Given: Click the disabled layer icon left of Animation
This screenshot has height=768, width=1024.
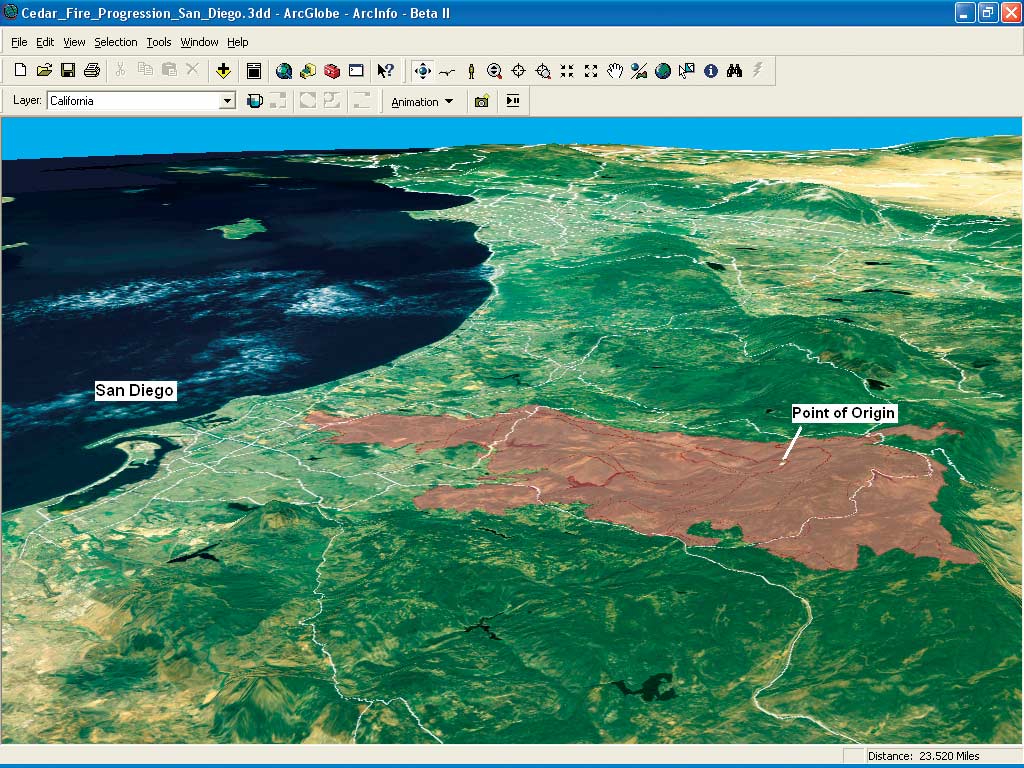Looking at the screenshot, I should (x=362, y=101).
